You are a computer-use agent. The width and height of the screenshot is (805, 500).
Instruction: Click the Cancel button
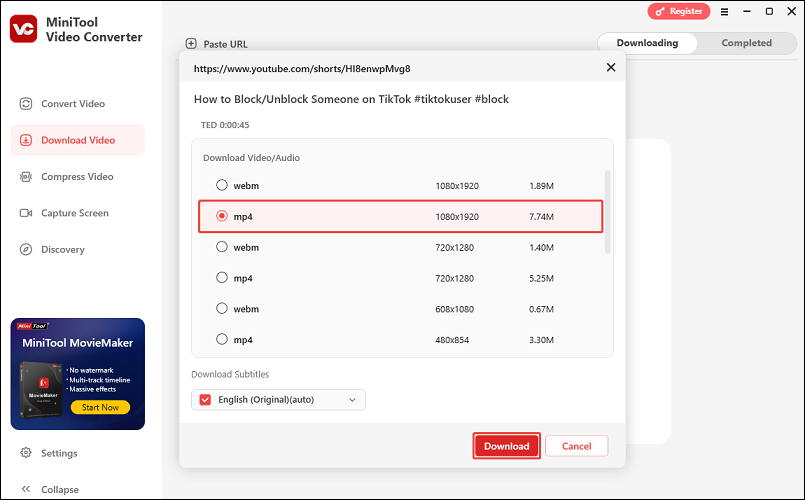tap(577, 446)
